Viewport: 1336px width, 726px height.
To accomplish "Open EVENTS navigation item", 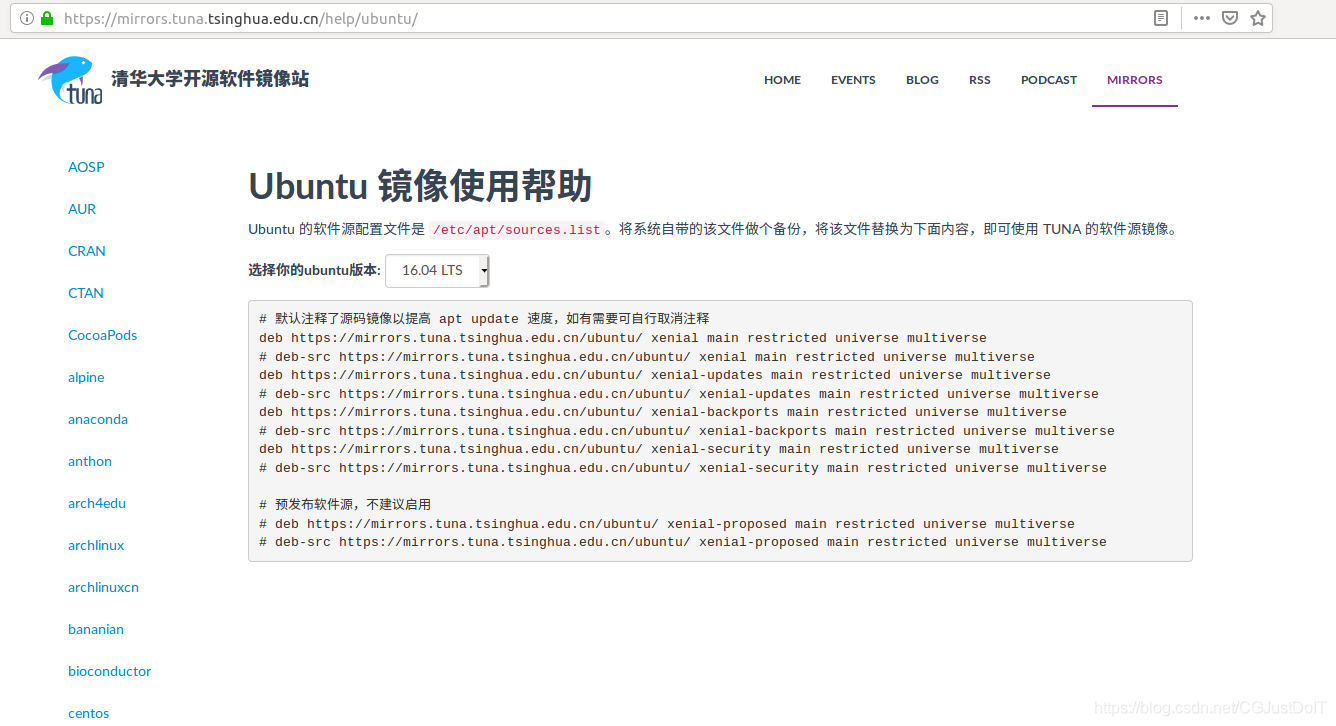I will coord(853,80).
